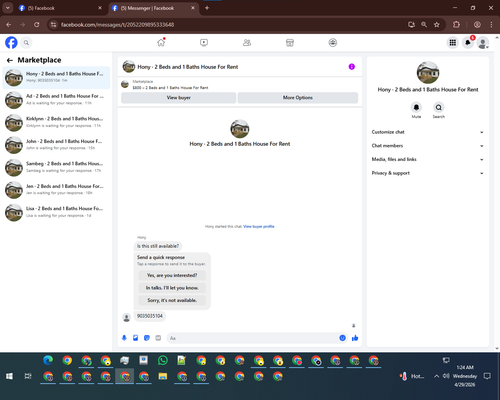Open the account profile avatar menu
The height and width of the screenshot is (400, 500).
[x=483, y=43]
